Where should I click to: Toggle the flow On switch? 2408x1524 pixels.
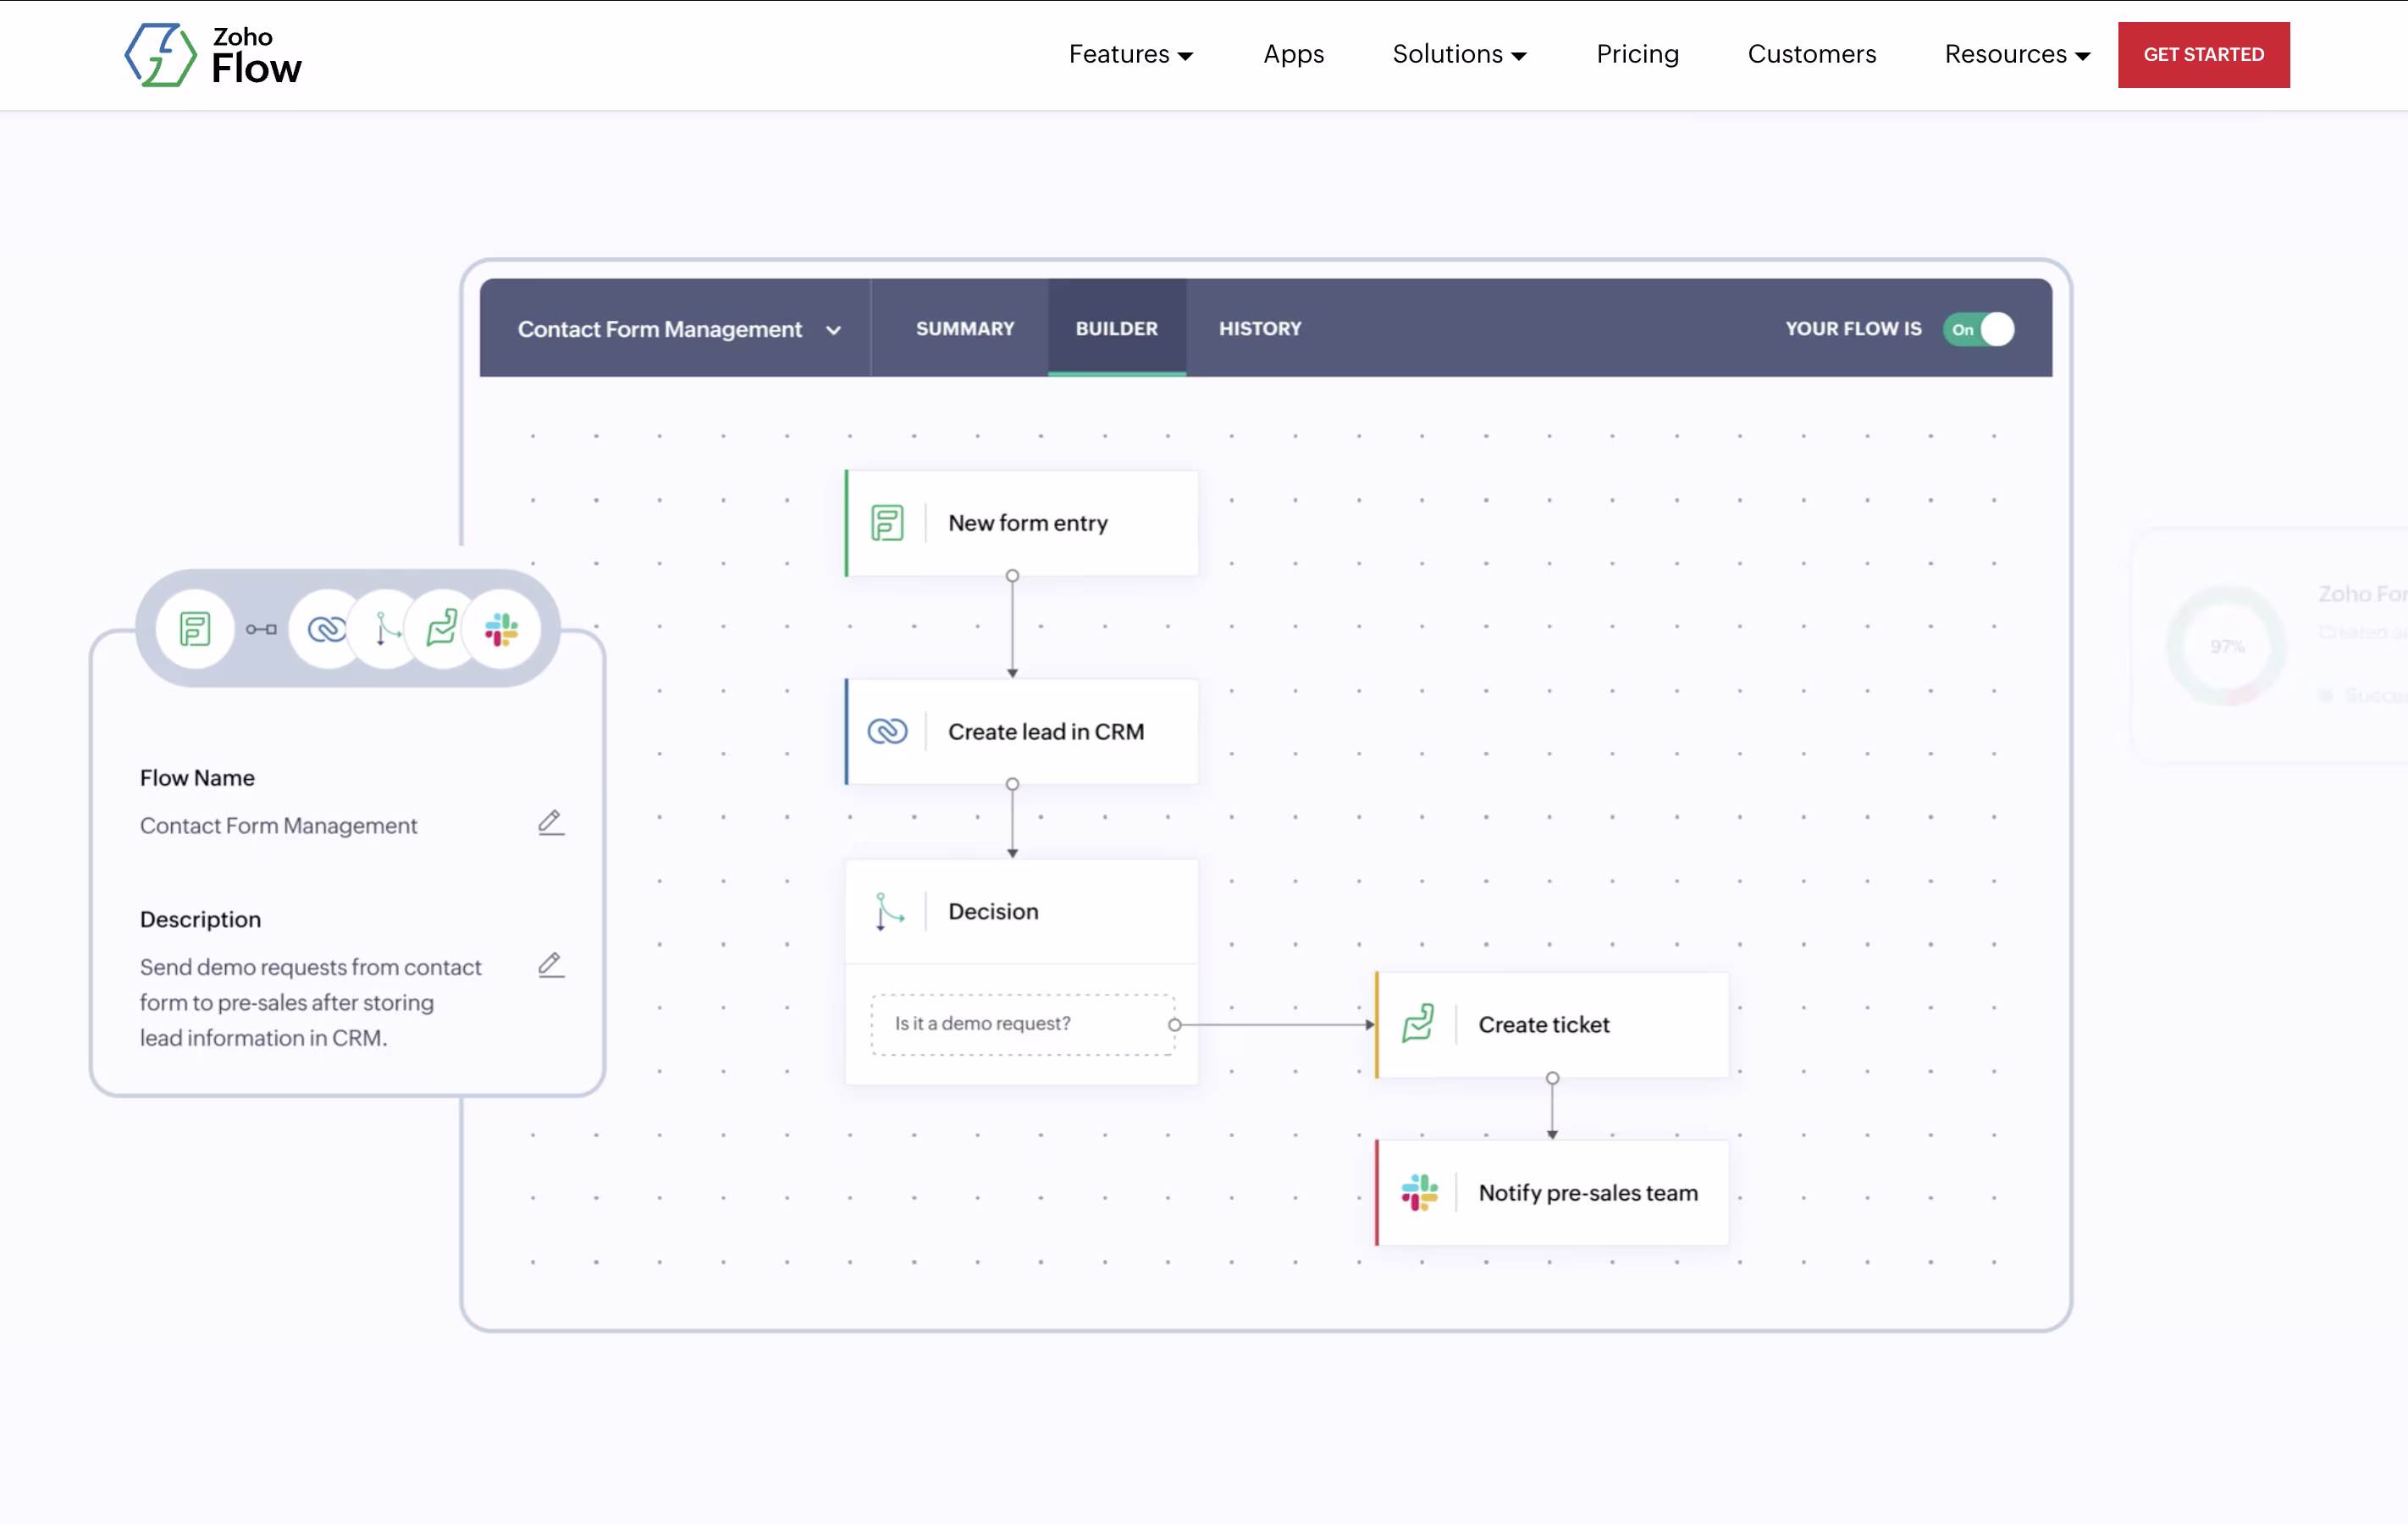[1979, 329]
